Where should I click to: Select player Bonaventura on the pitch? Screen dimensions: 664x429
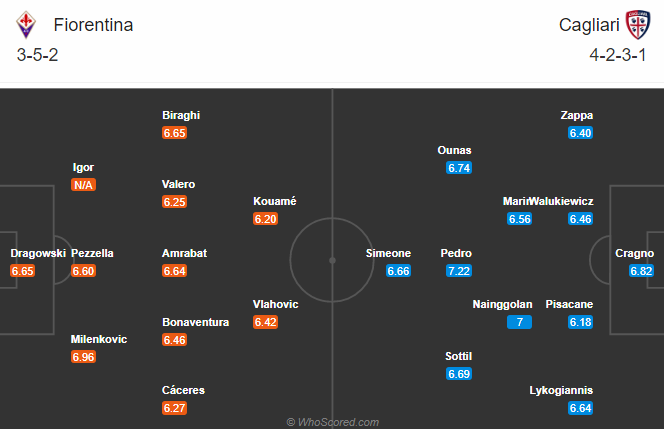[x=196, y=322]
